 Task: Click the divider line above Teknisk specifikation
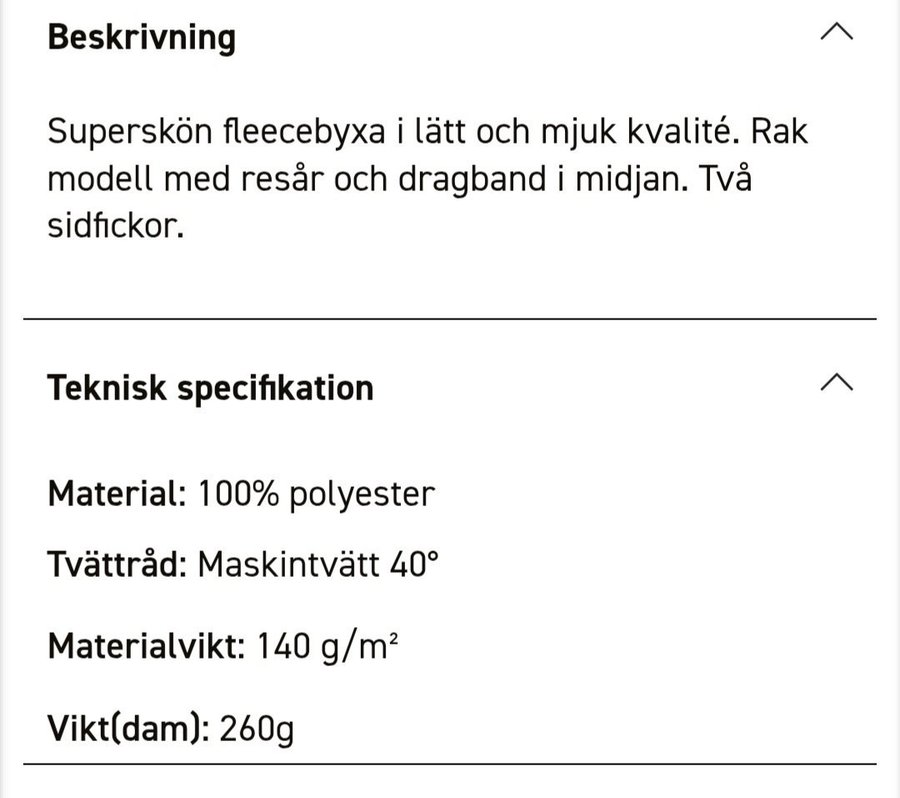[x=450, y=319]
